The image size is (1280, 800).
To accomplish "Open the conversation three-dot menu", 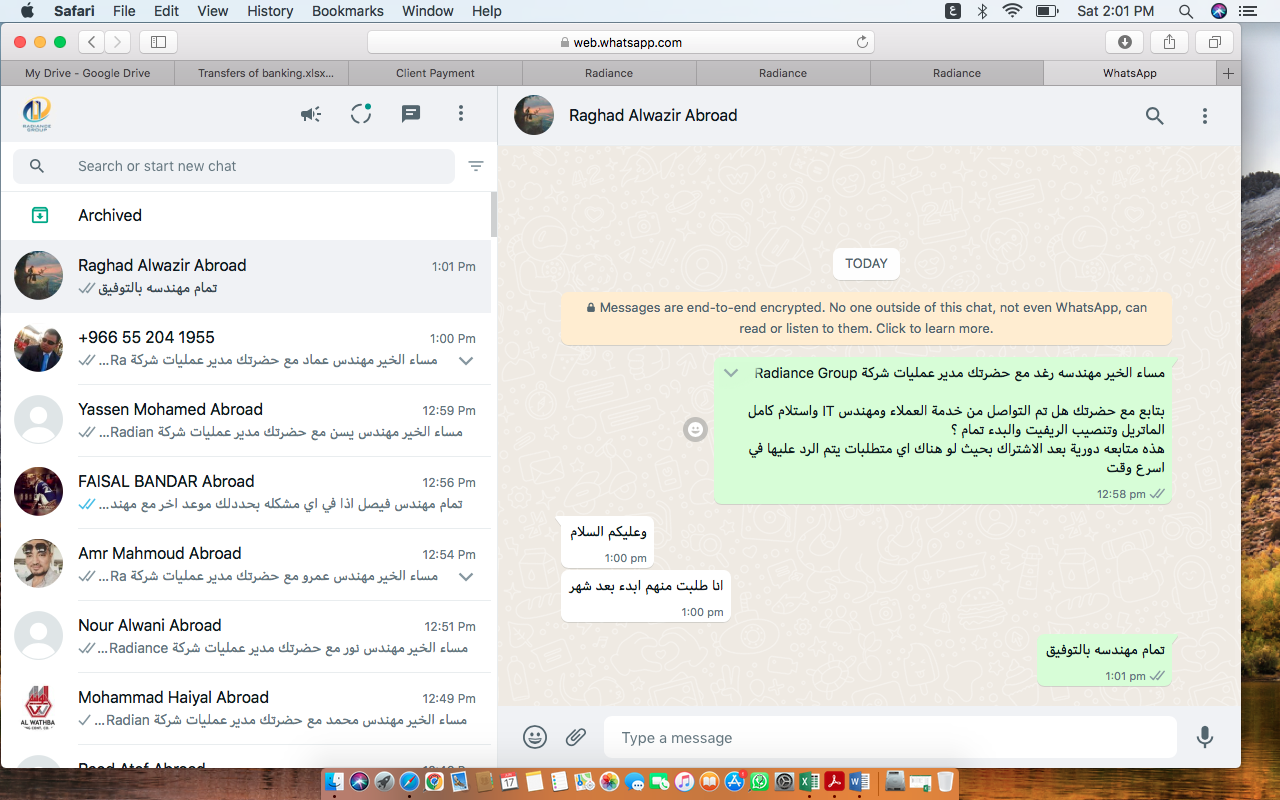I will point(1205,116).
